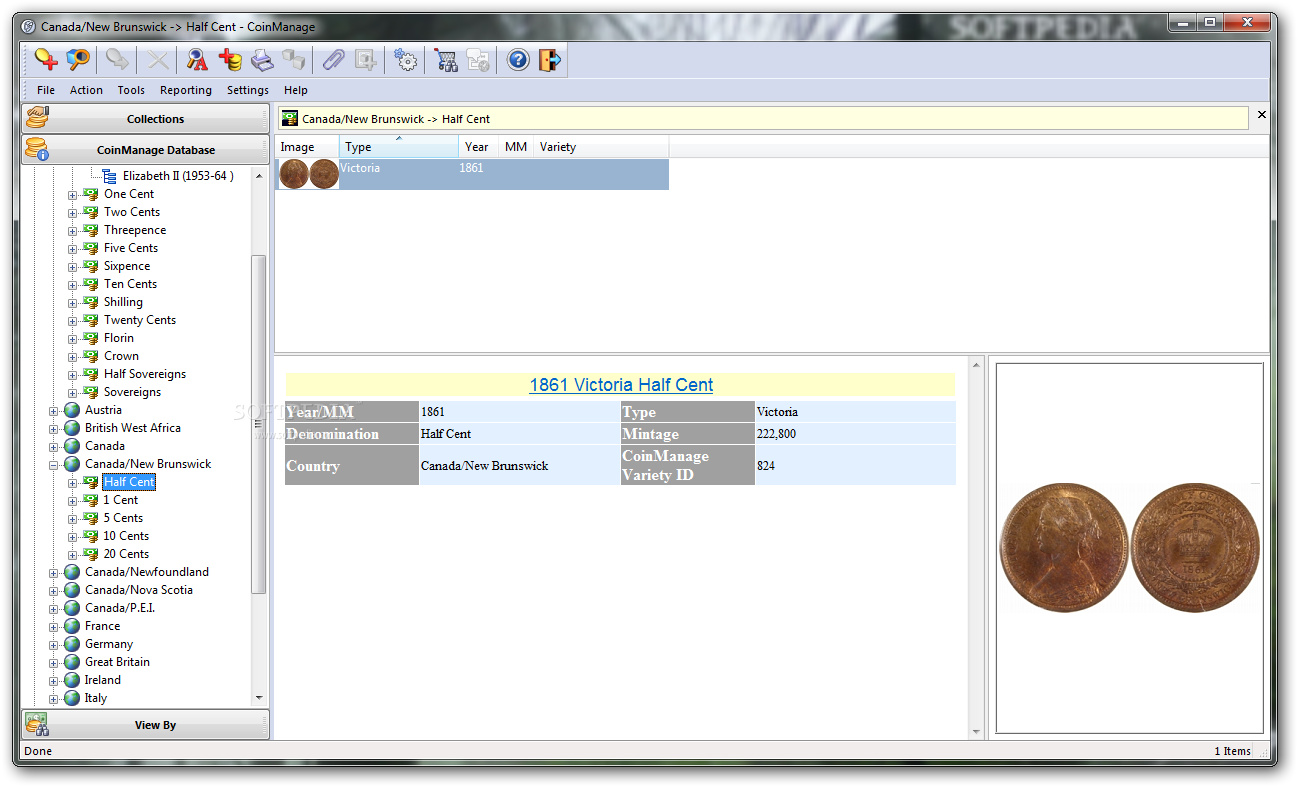Expand the Ireland tree node
The width and height of the screenshot is (1298, 787).
[54, 680]
